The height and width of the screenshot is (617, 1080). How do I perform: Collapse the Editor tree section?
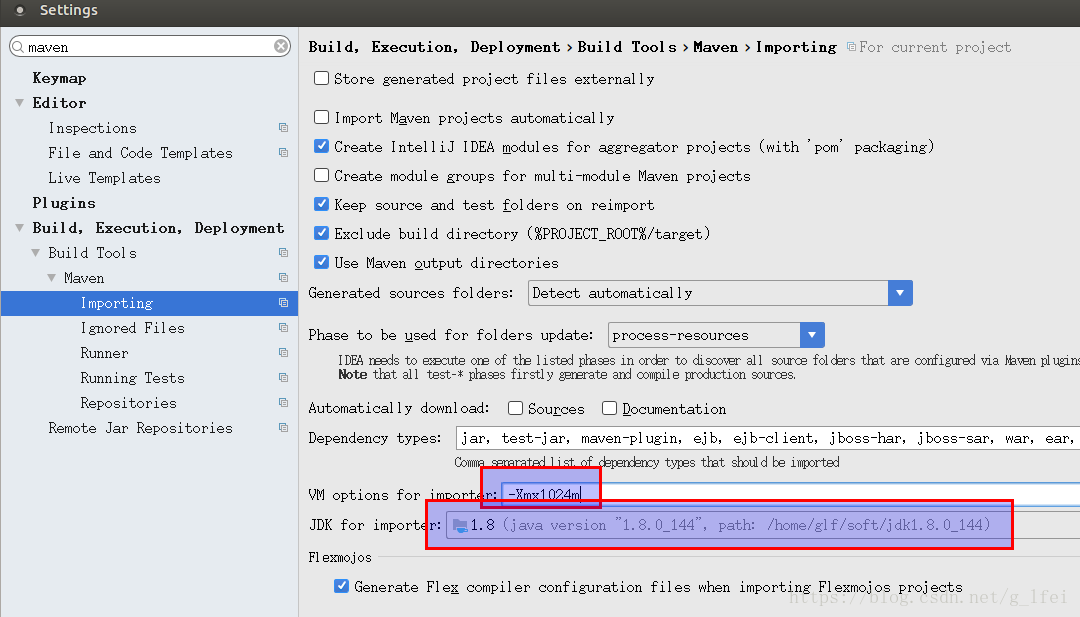coord(19,103)
